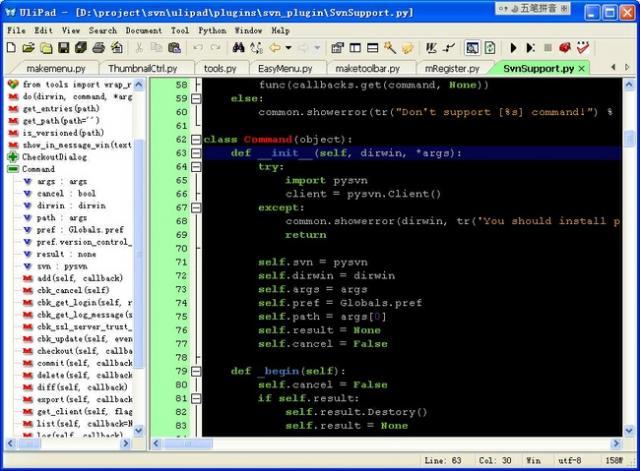Click the New file toolbar icon
The width and height of the screenshot is (640, 471).
pyautogui.click(x=12, y=48)
